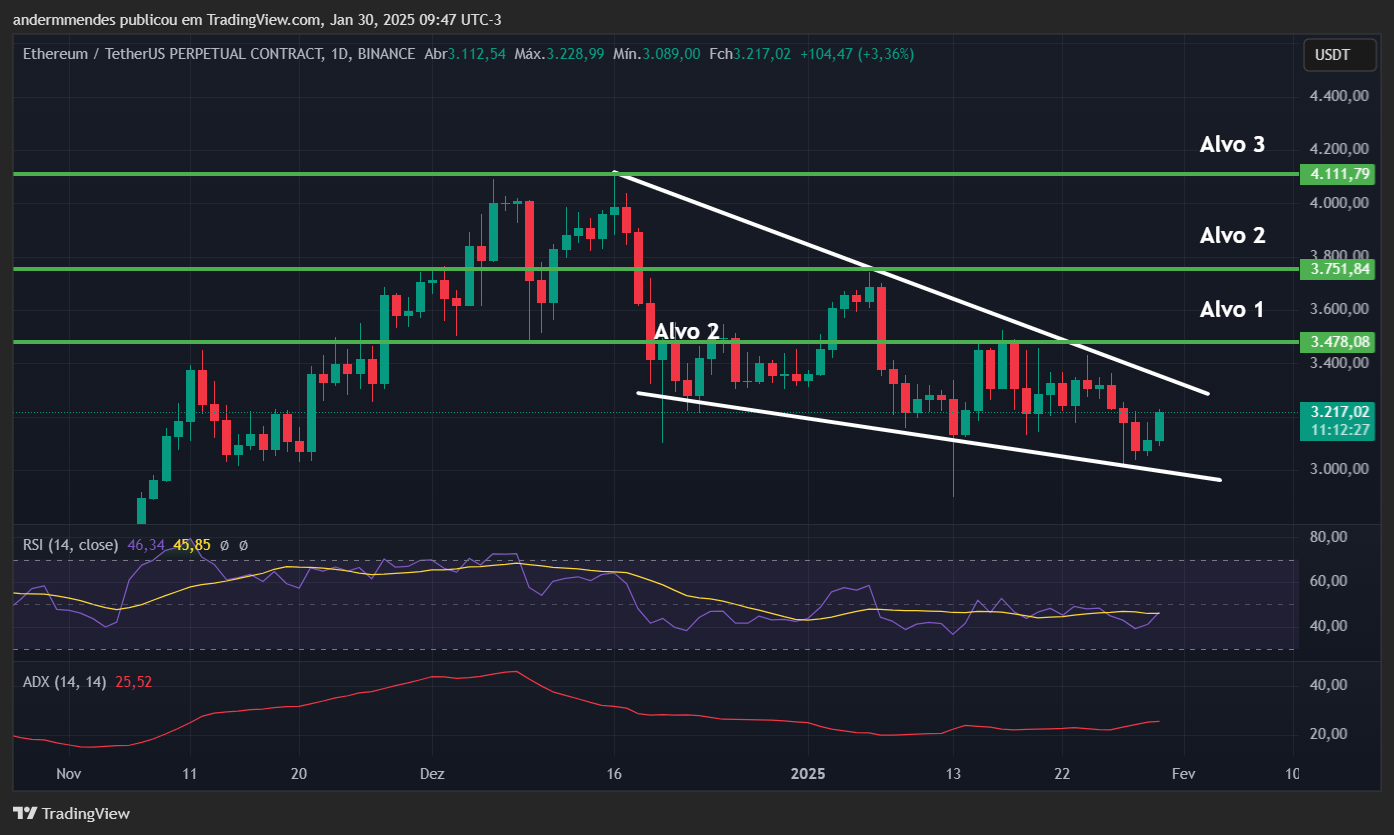
Task: Click the 11 date on the time axis
Action: 190,774
